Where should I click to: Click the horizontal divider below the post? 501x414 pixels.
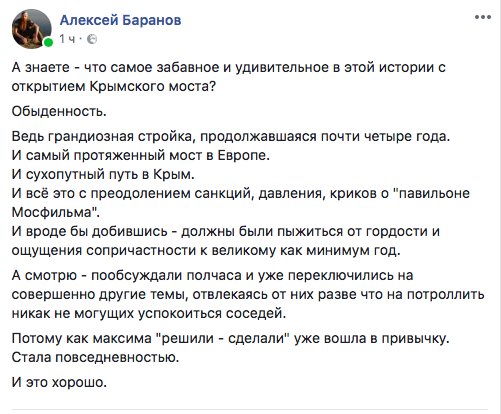(250, 409)
